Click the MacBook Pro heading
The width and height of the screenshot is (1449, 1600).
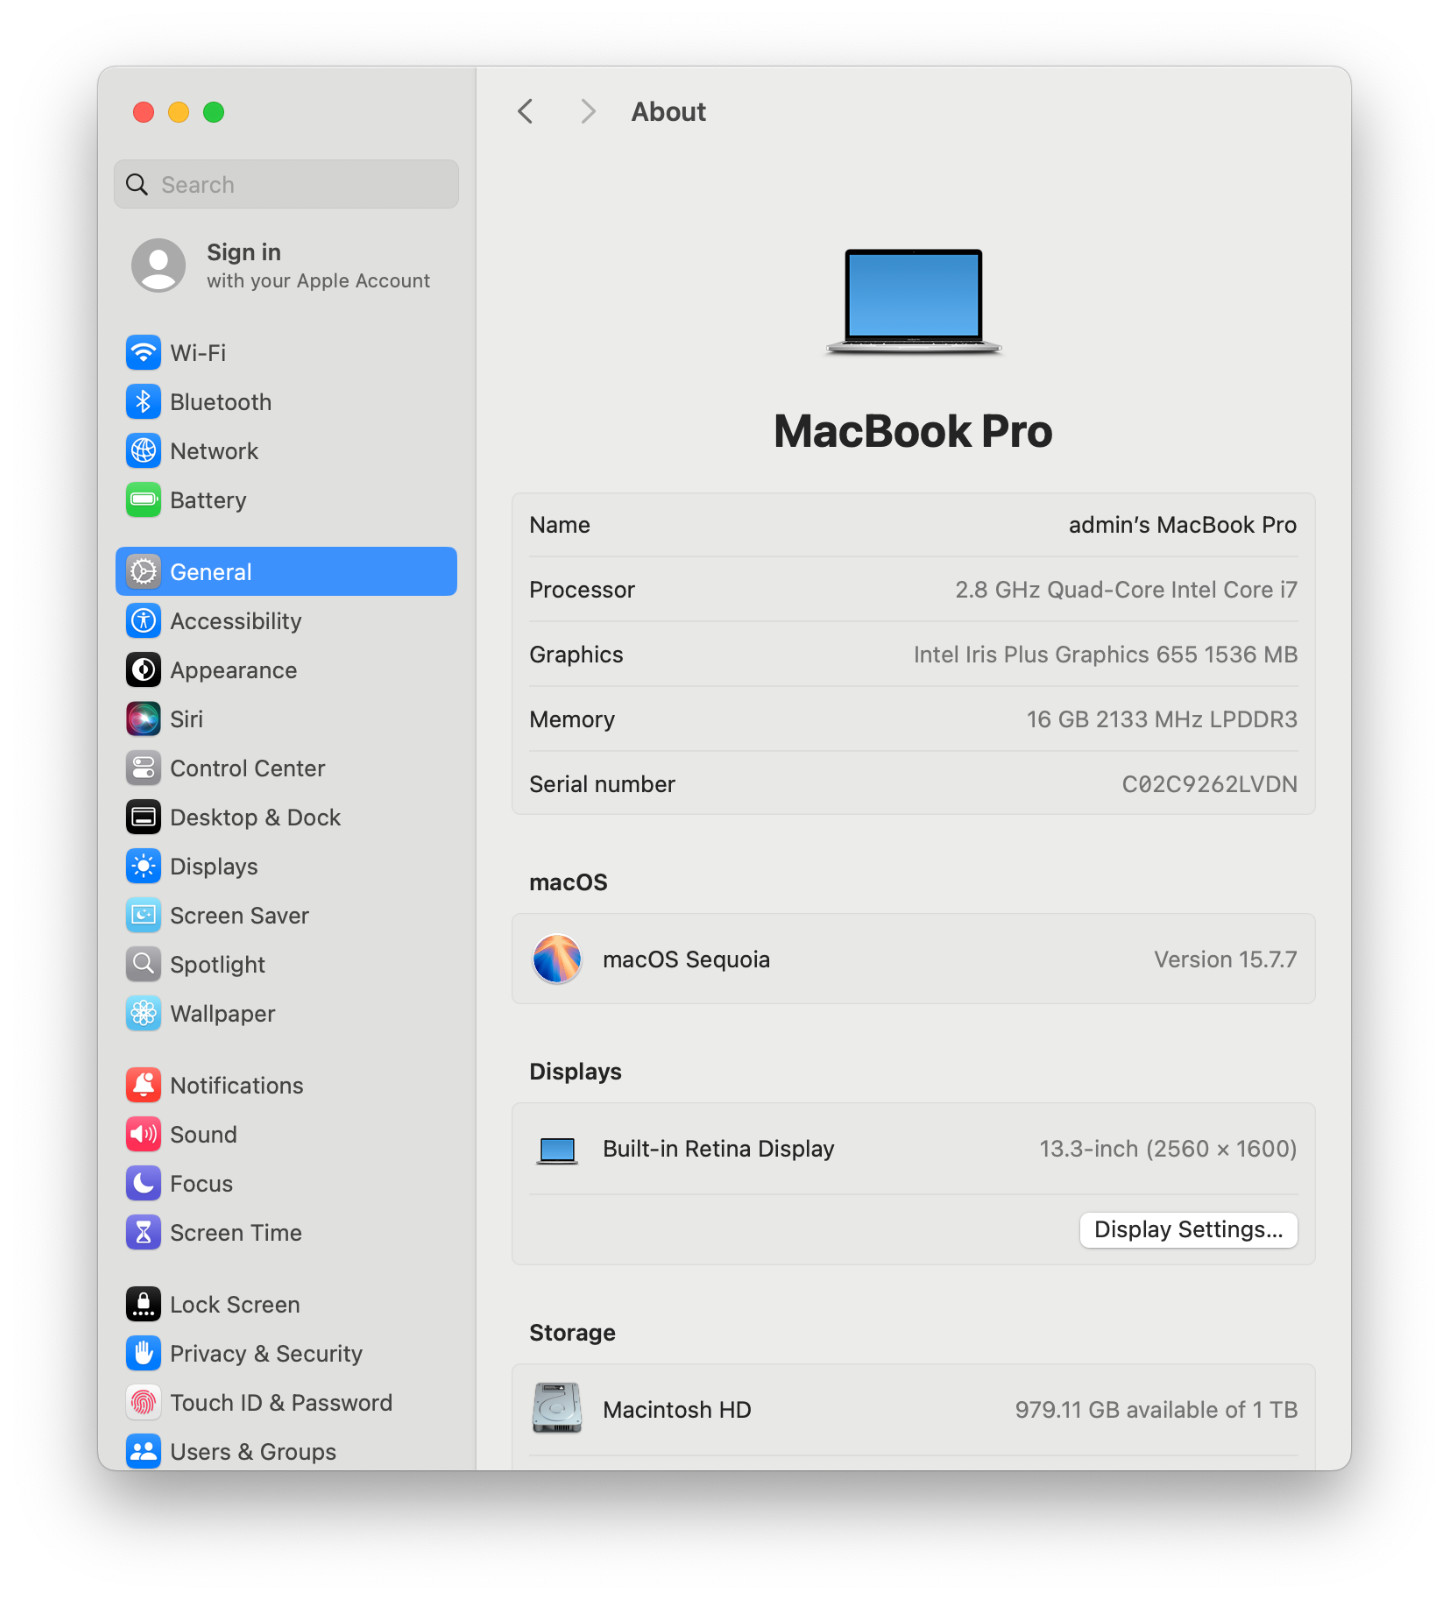(x=913, y=431)
